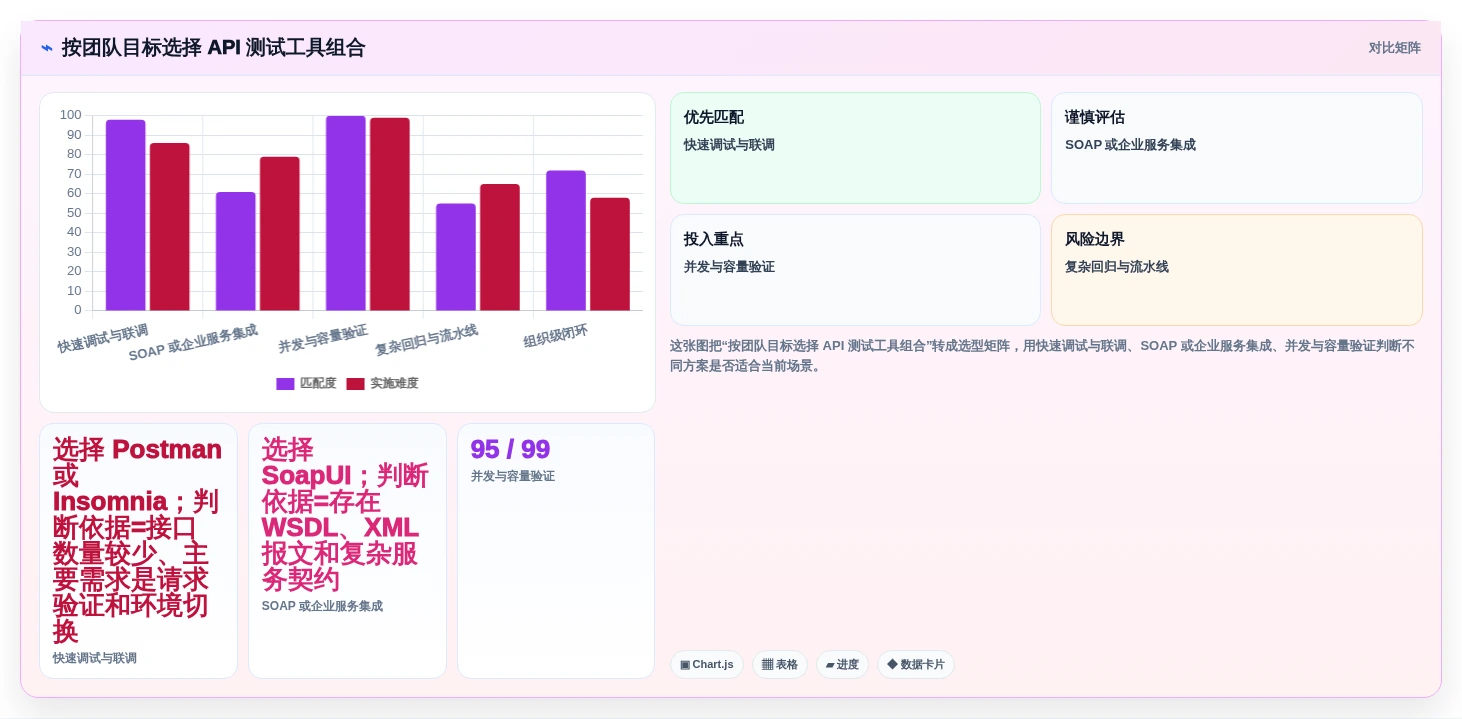Screen dimensions: 1462x719
Task: Click the 并发与容量验证 x-axis label in the chart
Action: (323, 339)
